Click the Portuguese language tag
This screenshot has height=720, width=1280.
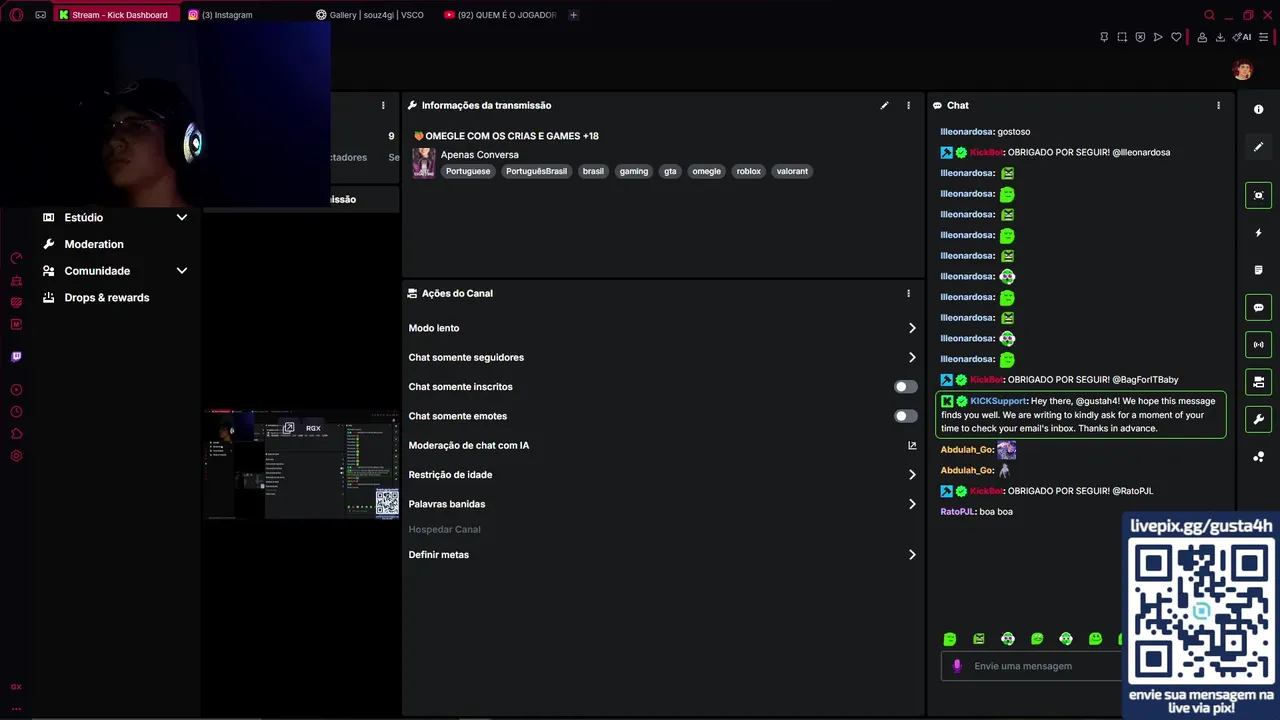[468, 171]
